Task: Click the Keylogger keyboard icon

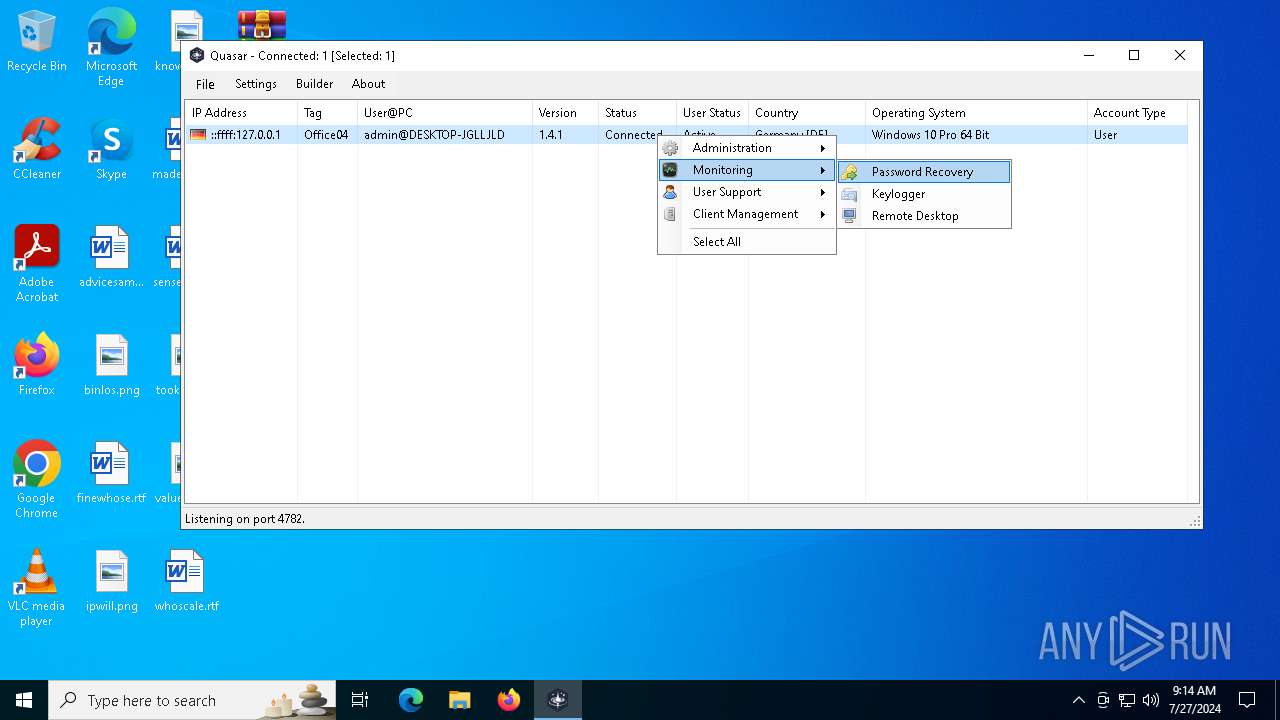Action: 849,194
